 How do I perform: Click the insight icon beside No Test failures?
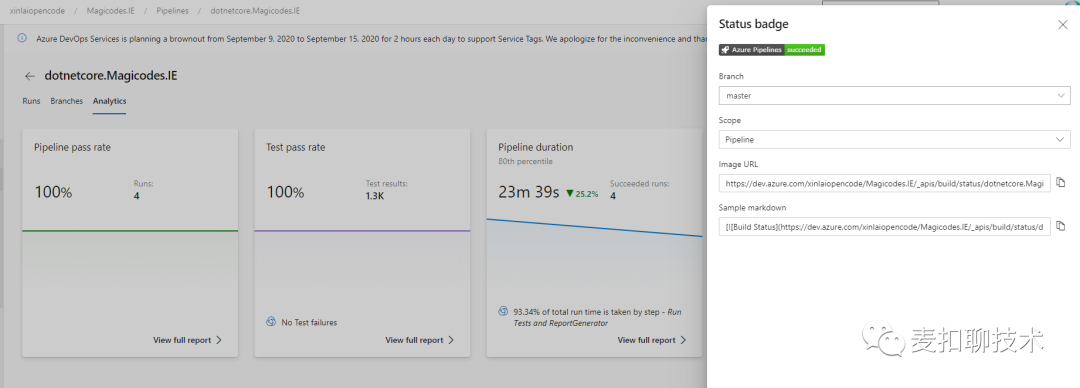tap(271, 322)
